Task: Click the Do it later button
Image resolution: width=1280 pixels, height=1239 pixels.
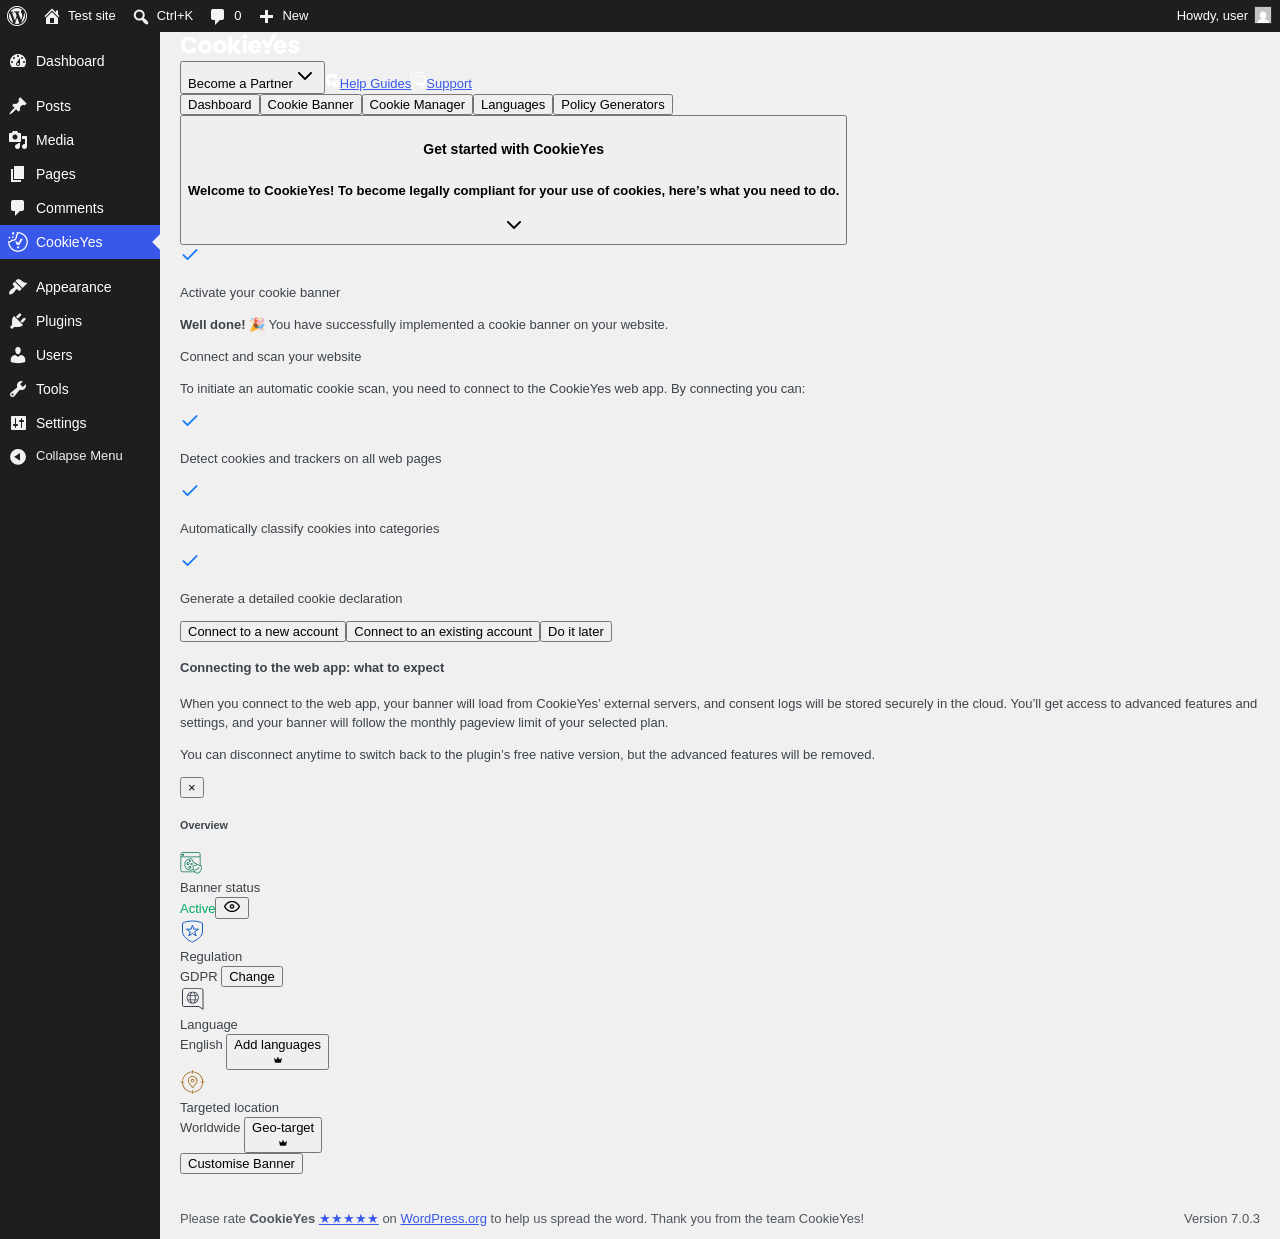Action: 576,632
